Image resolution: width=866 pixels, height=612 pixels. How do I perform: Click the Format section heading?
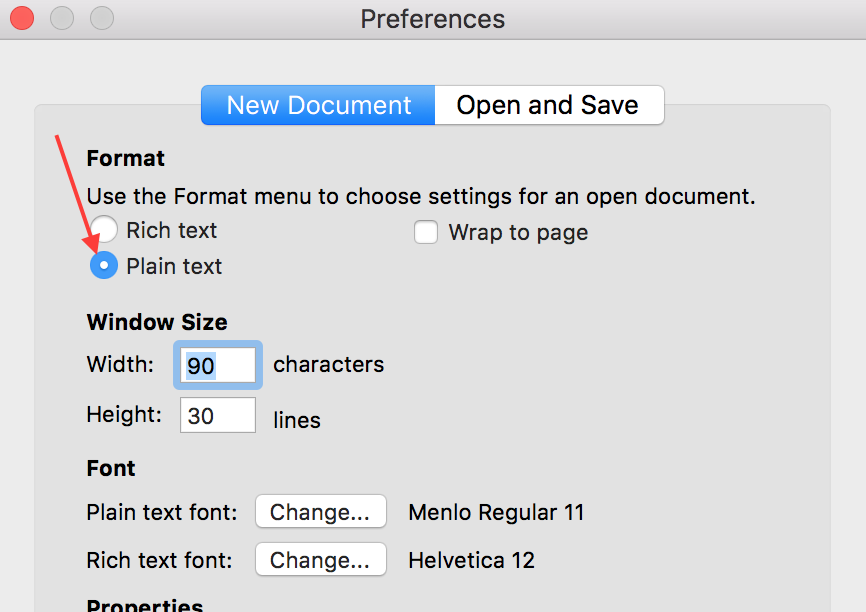(125, 158)
